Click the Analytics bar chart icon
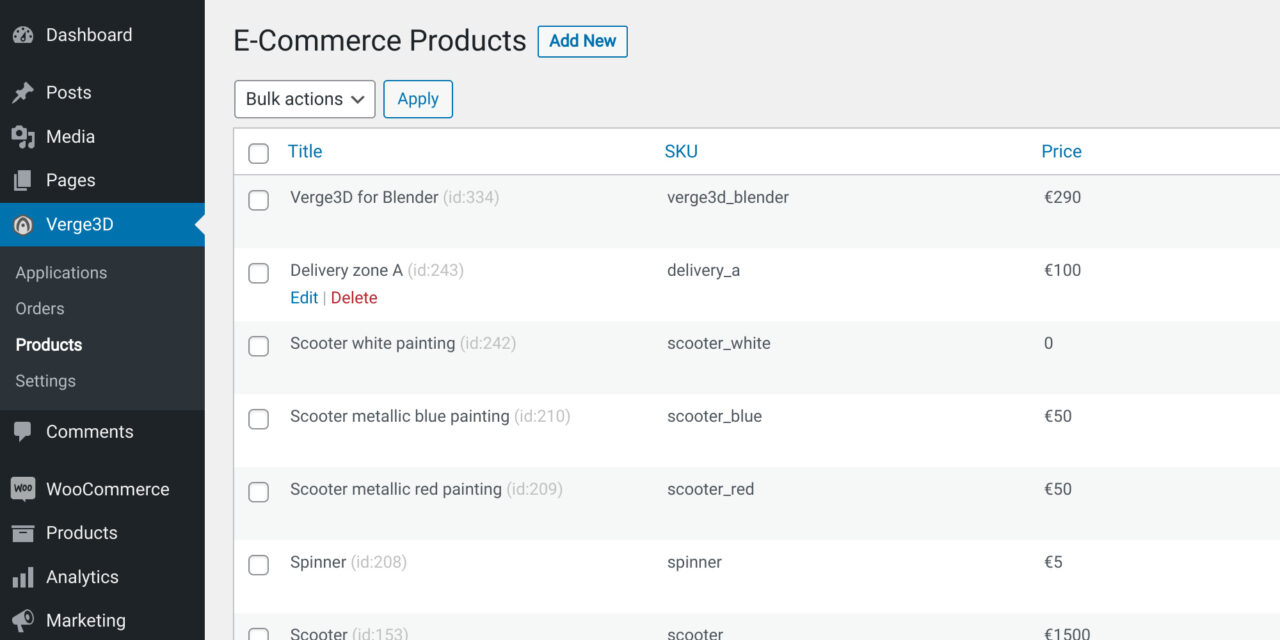 23,577
